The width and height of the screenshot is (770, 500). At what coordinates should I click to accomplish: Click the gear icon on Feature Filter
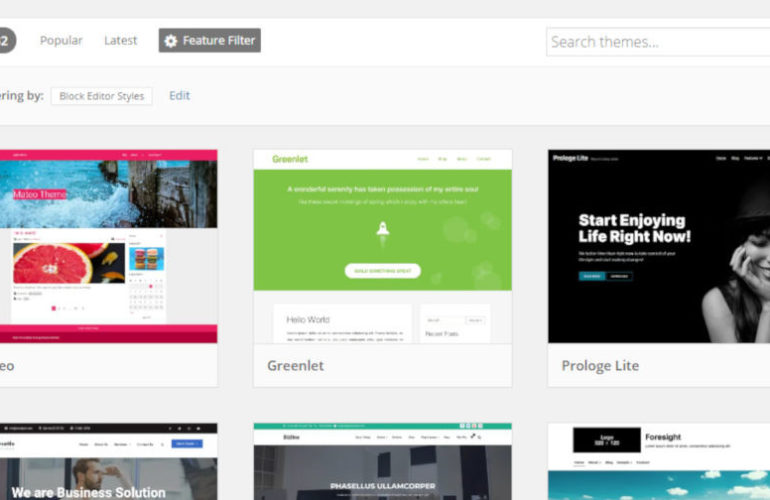(171, 41)
